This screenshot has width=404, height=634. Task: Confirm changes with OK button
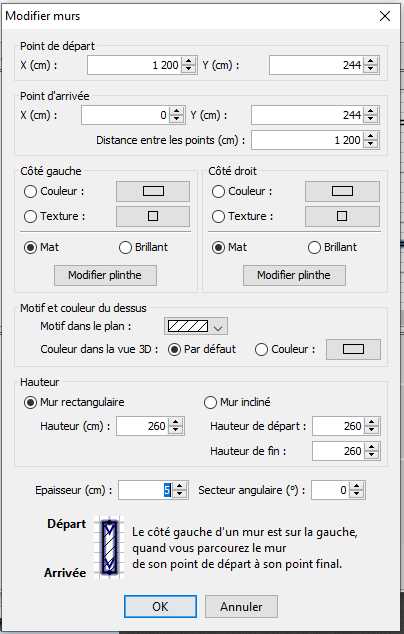160,607
